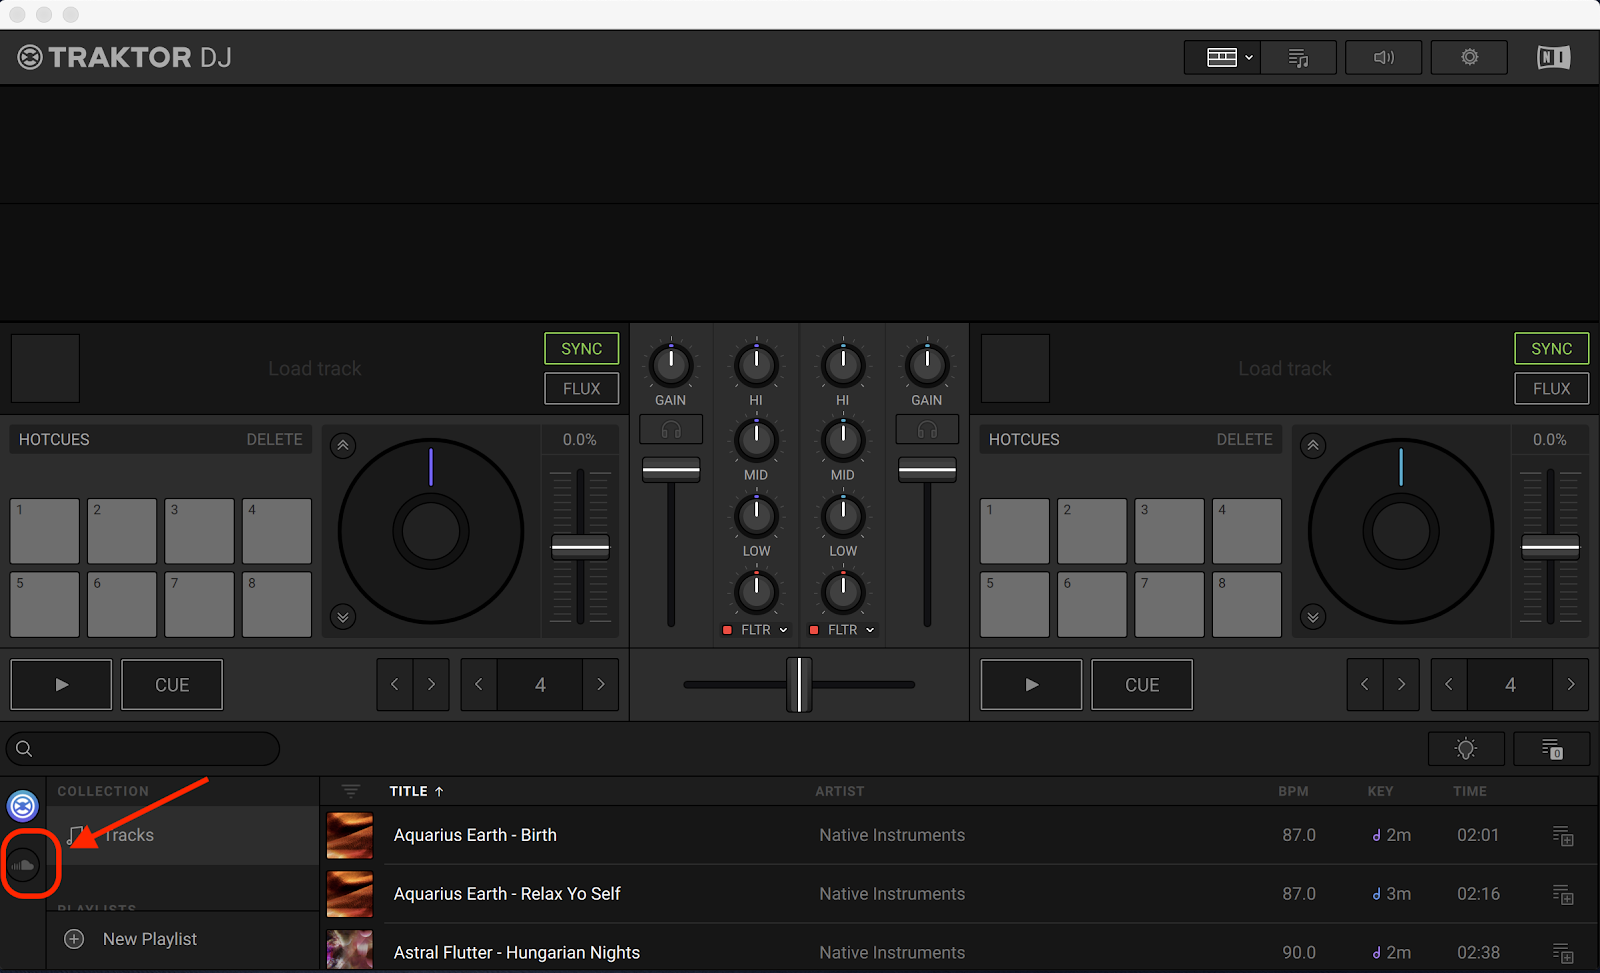Click DELETE in left deck HOTCUES
Viewport: 1600px width, 973px height.
274,439
